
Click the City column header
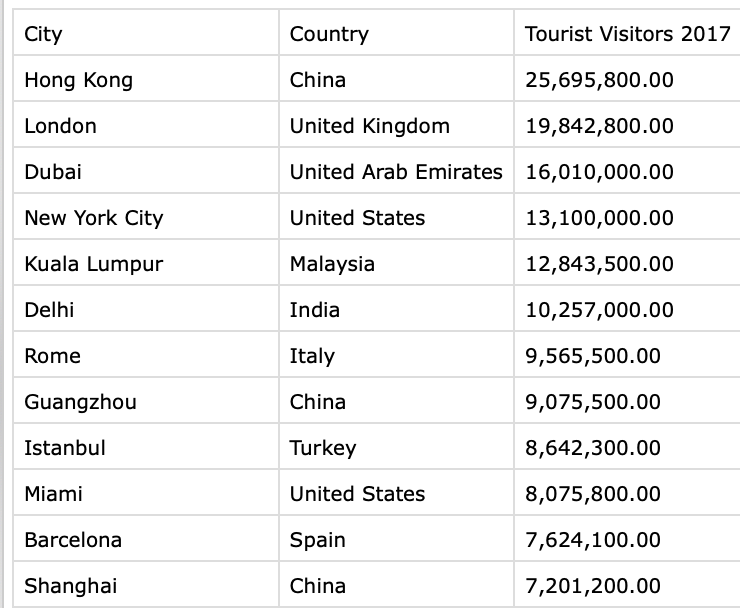(x=43, y=34)
